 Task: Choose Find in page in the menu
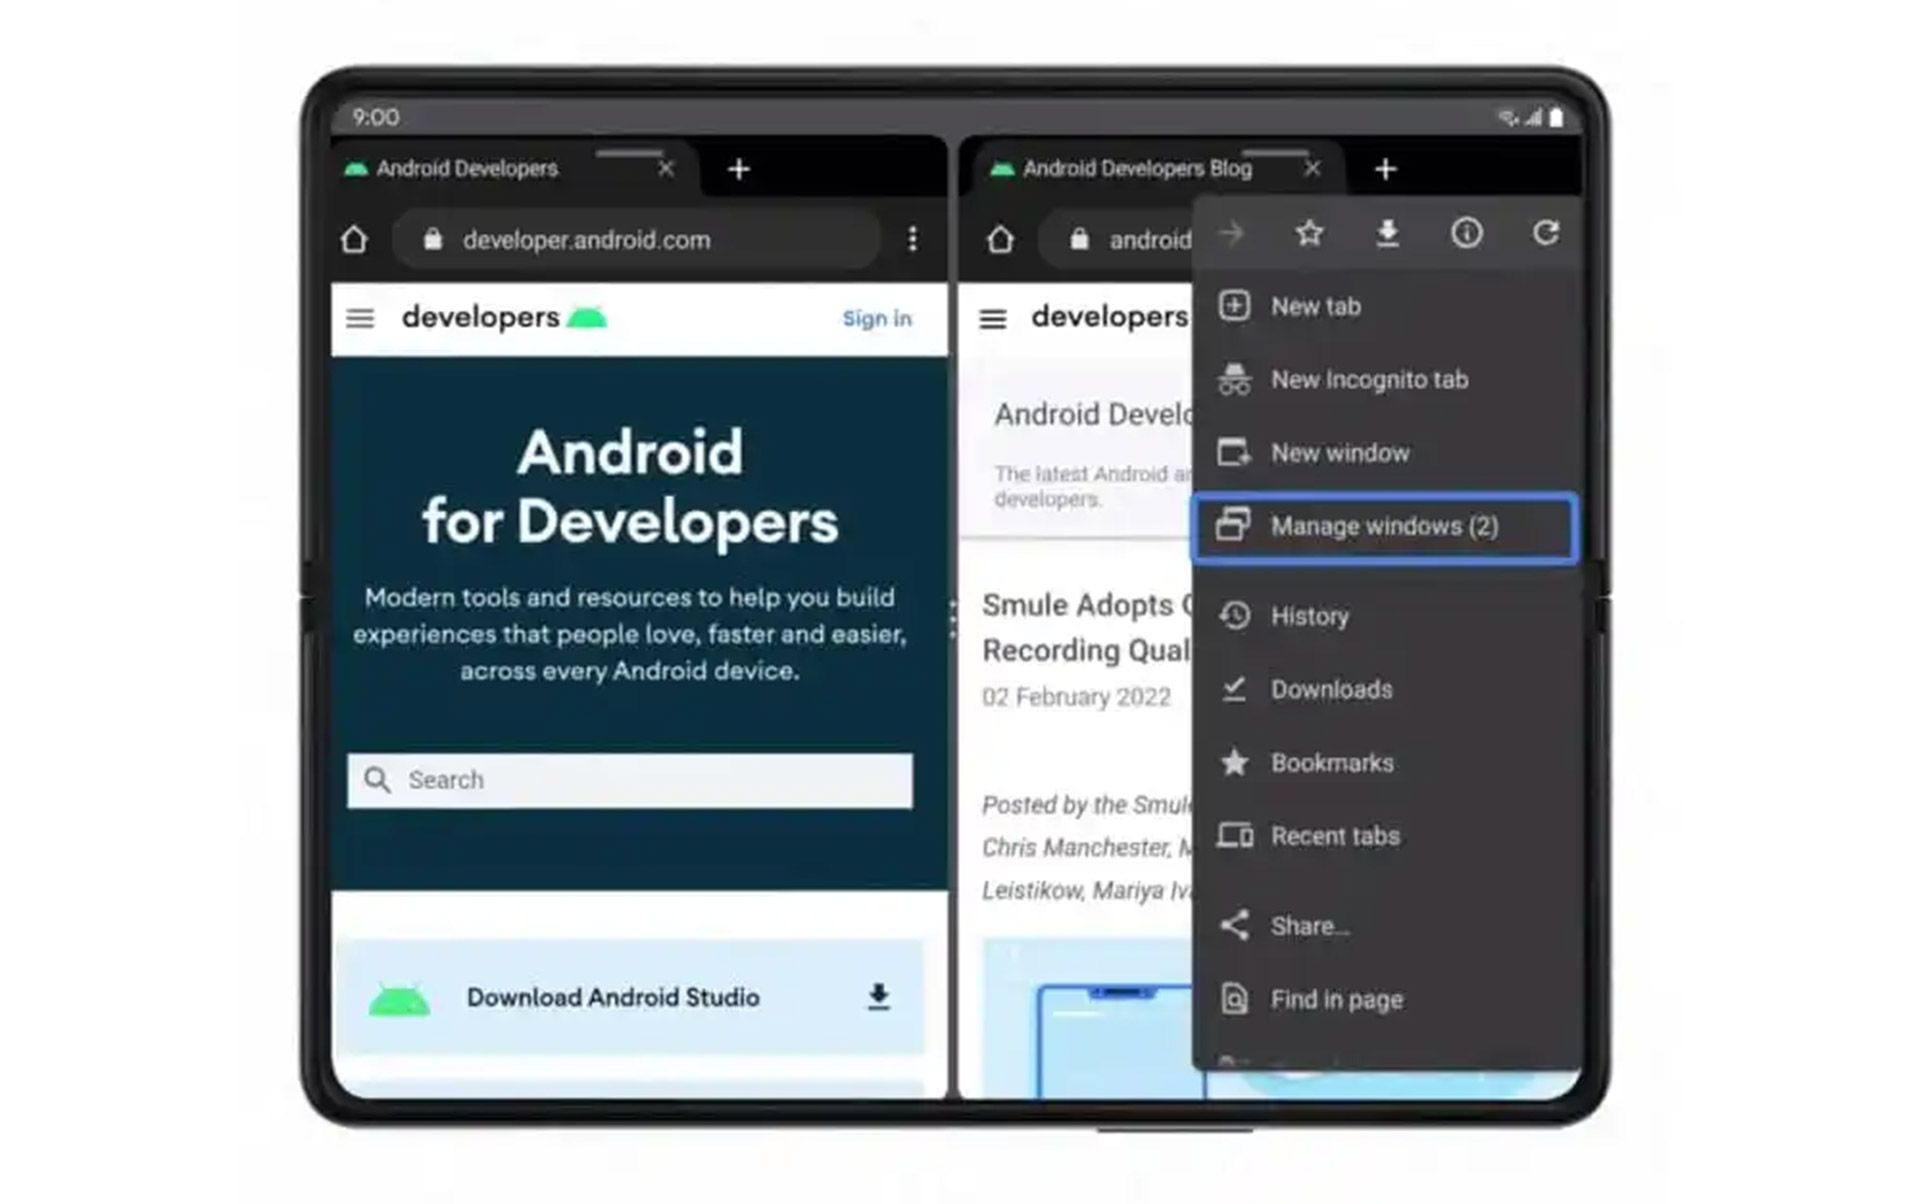(1386, 999)
